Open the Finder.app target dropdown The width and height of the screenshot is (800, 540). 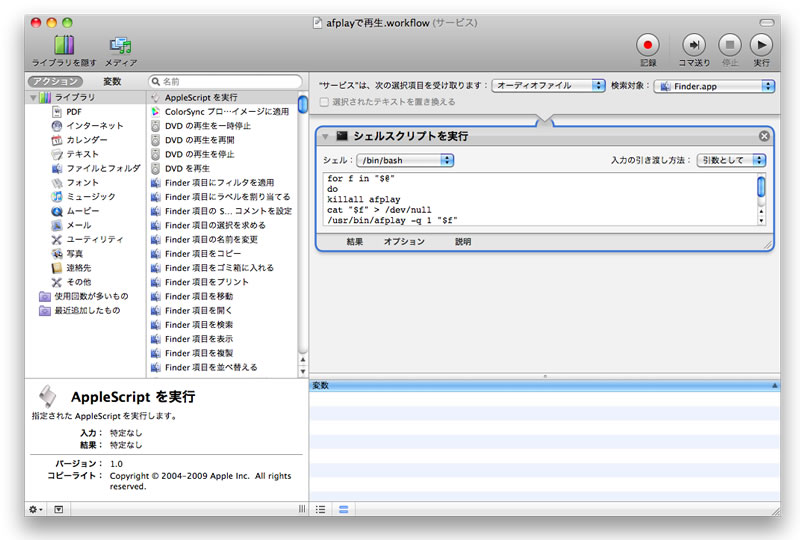click(x=714, y=86)
